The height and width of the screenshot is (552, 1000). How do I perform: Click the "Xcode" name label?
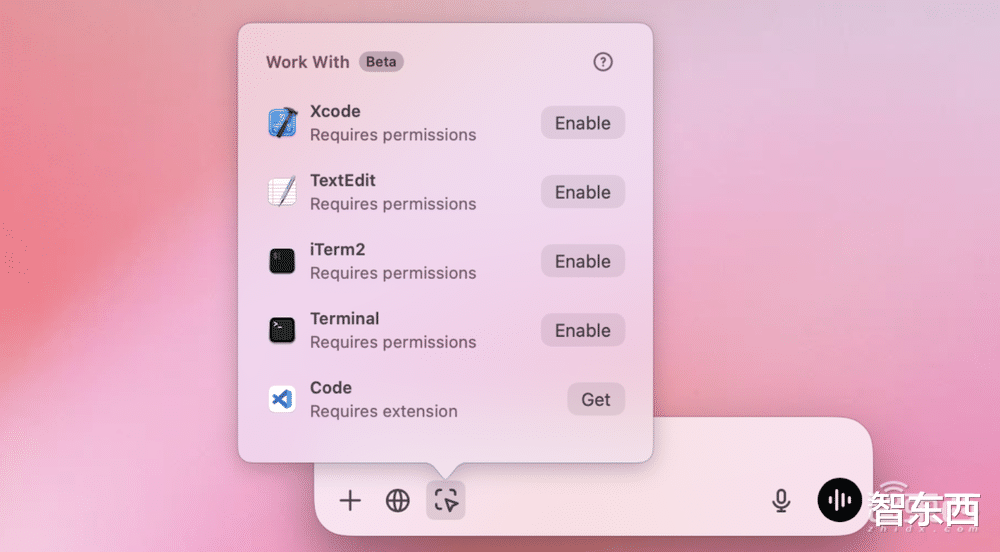click(x=335, y=111)
